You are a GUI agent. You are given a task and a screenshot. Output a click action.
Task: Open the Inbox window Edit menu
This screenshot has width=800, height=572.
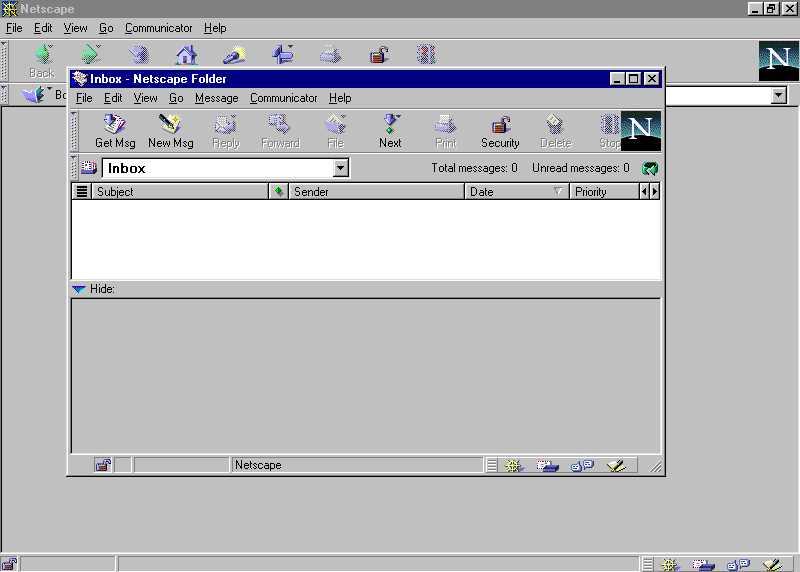coord(113,98)
